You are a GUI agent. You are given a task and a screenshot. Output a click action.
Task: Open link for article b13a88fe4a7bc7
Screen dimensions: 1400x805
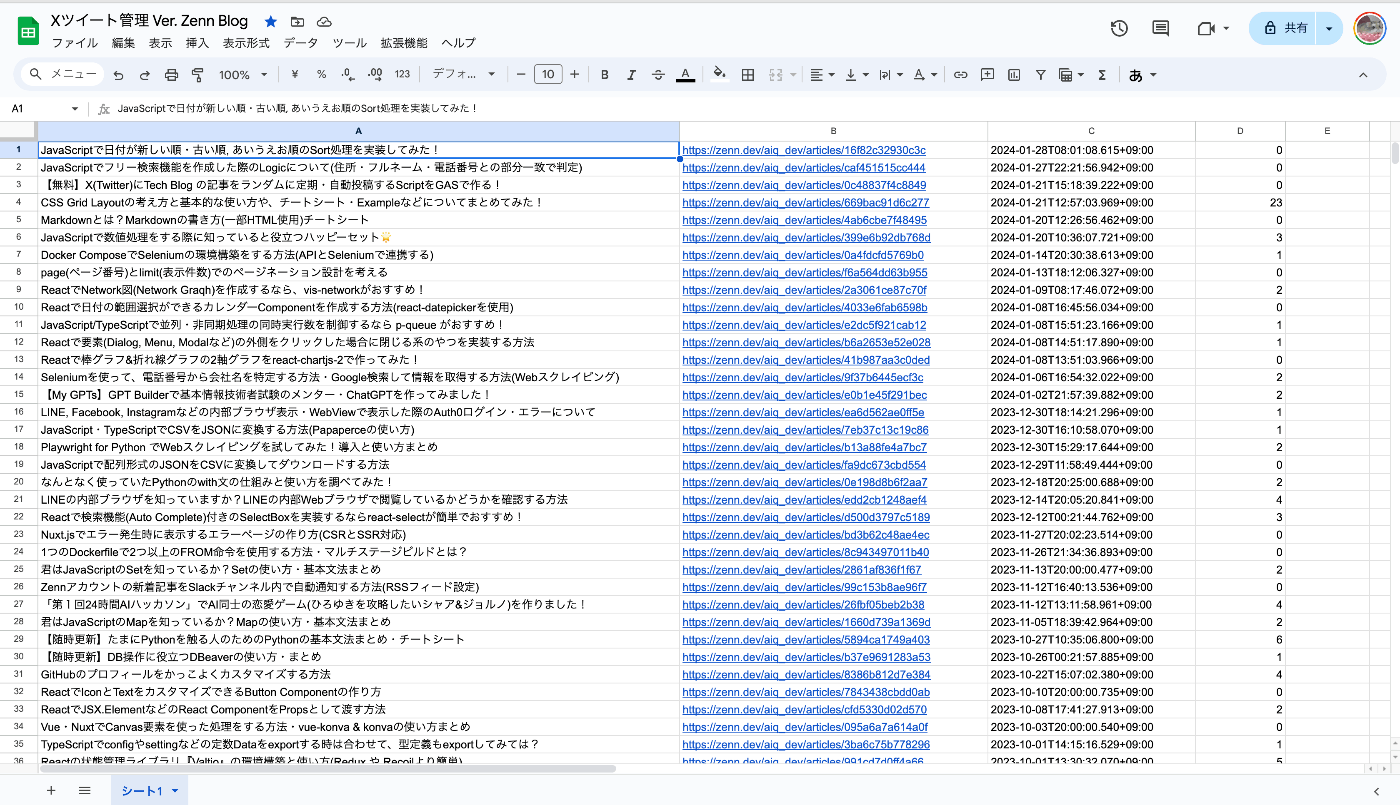pyautogui.click(x=804, y=447)
